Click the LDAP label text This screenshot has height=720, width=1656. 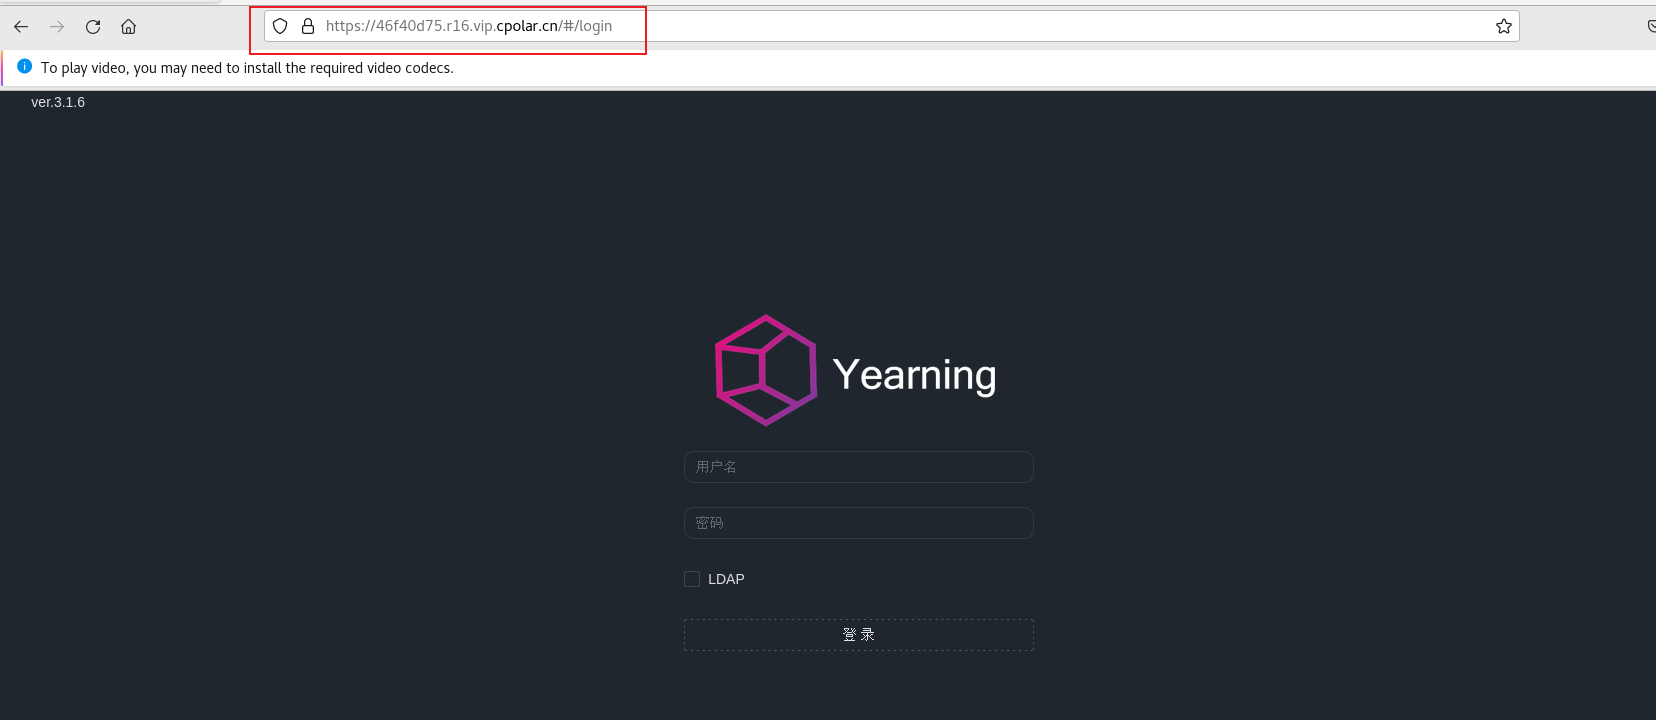click(x=726, y=579)
